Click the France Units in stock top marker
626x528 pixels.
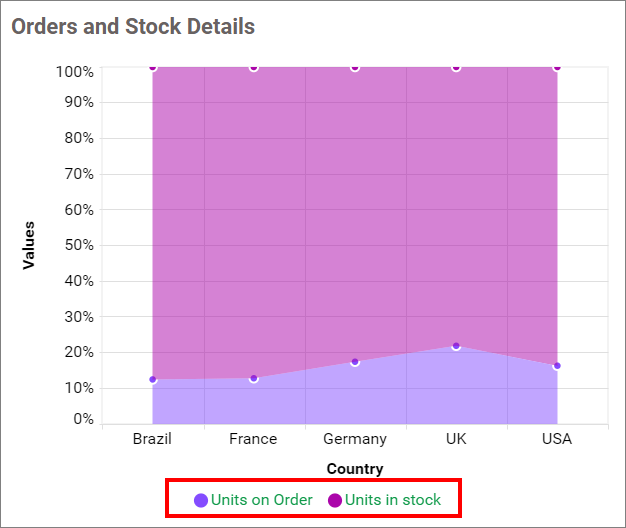(x=254, y=68)
